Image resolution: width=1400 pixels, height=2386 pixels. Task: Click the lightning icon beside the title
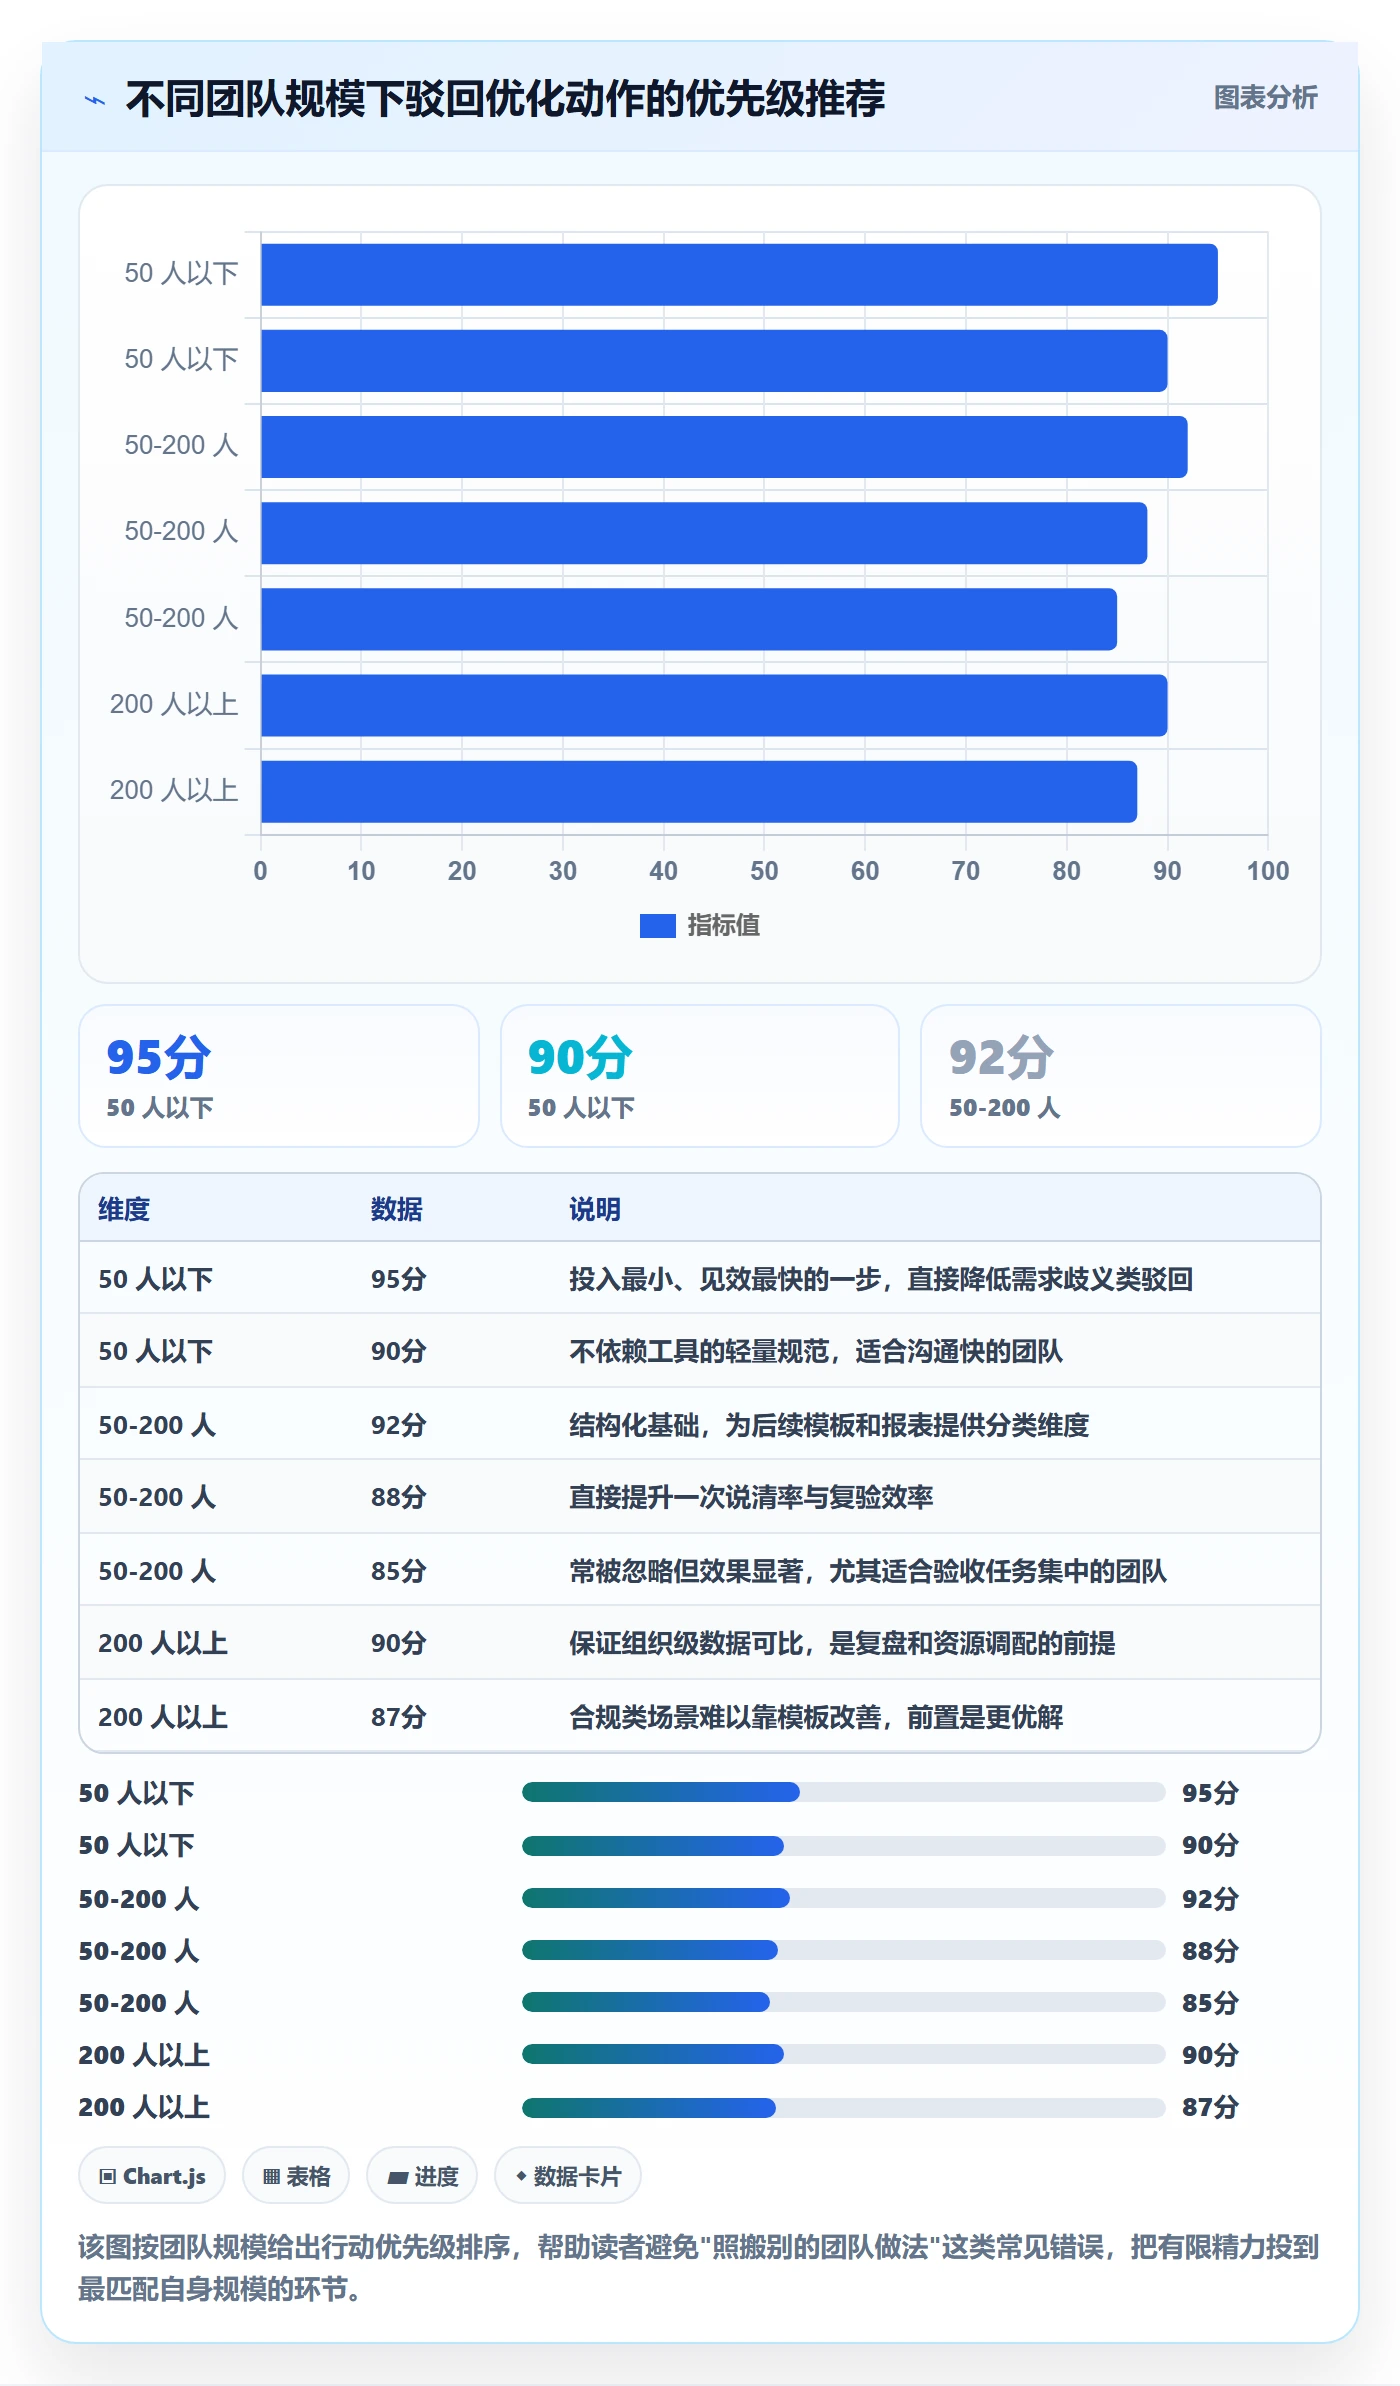point(95,100)
